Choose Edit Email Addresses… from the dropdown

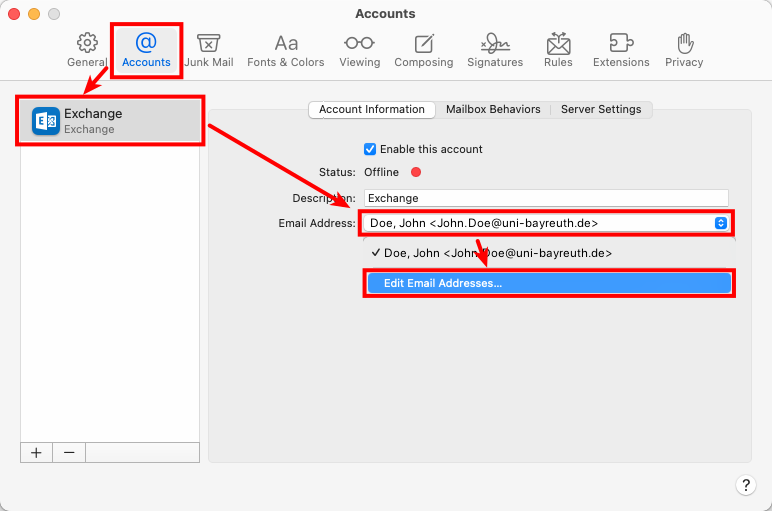(548, 284)
